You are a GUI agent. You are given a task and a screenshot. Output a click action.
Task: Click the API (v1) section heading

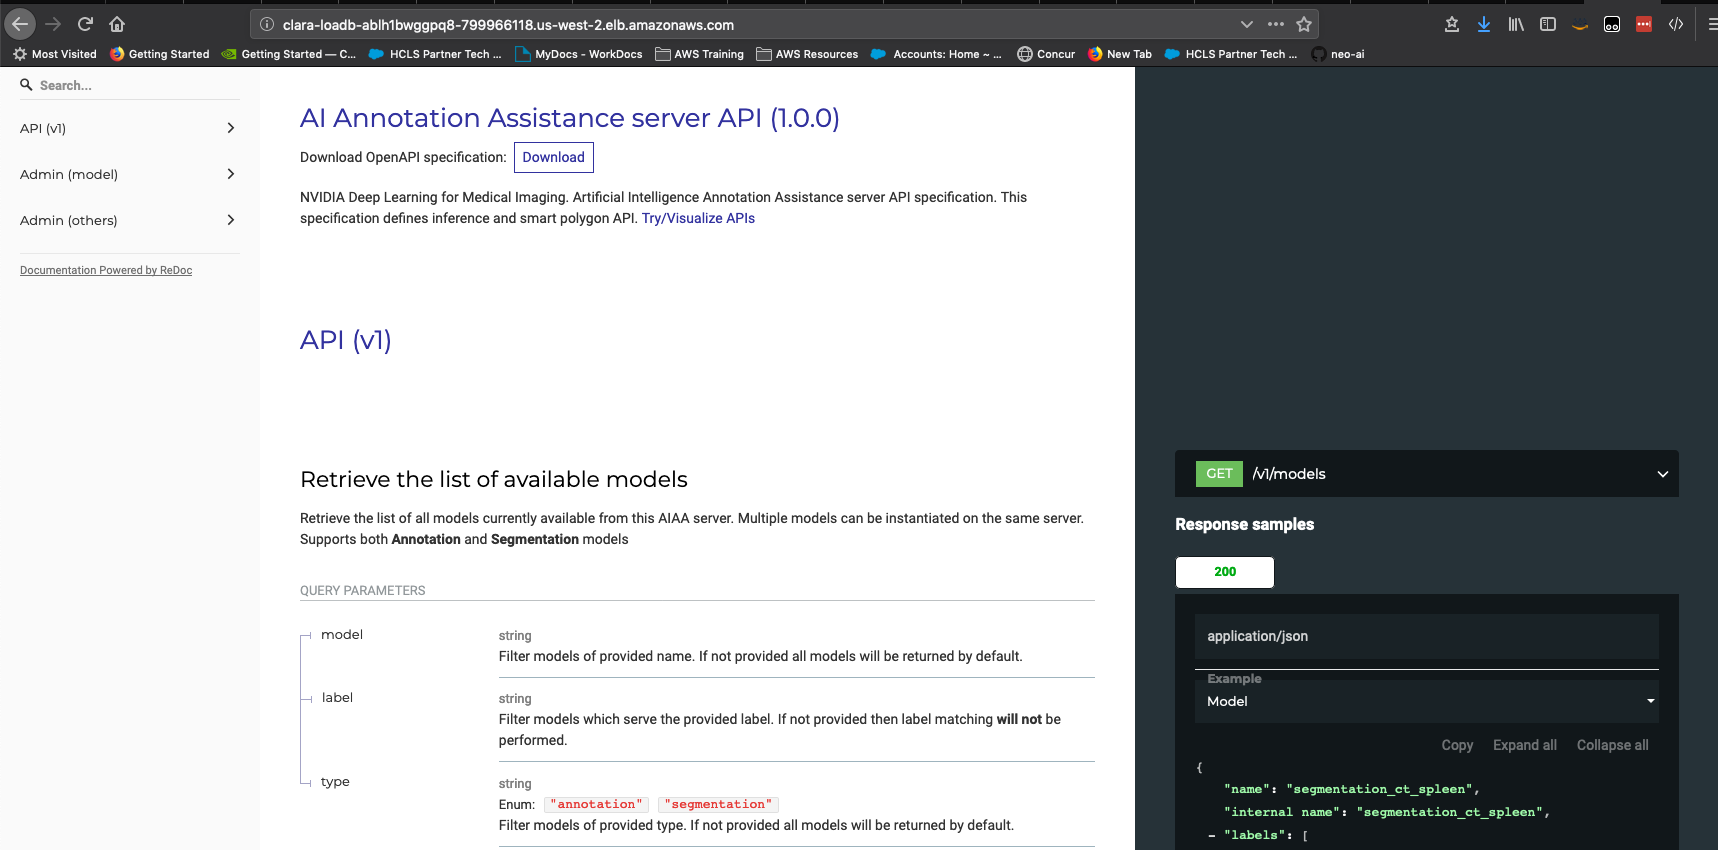click(346, 340)
